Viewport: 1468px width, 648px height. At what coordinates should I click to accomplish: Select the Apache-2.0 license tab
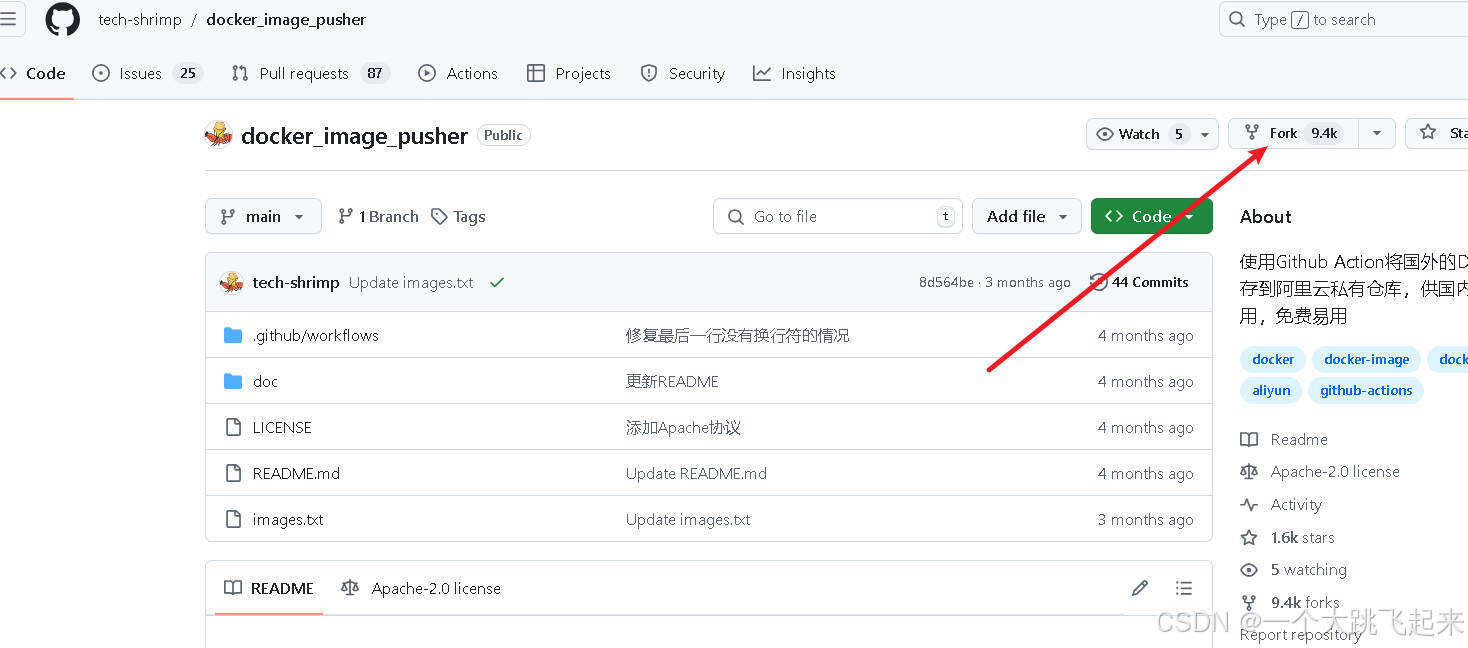pos(421,589)
